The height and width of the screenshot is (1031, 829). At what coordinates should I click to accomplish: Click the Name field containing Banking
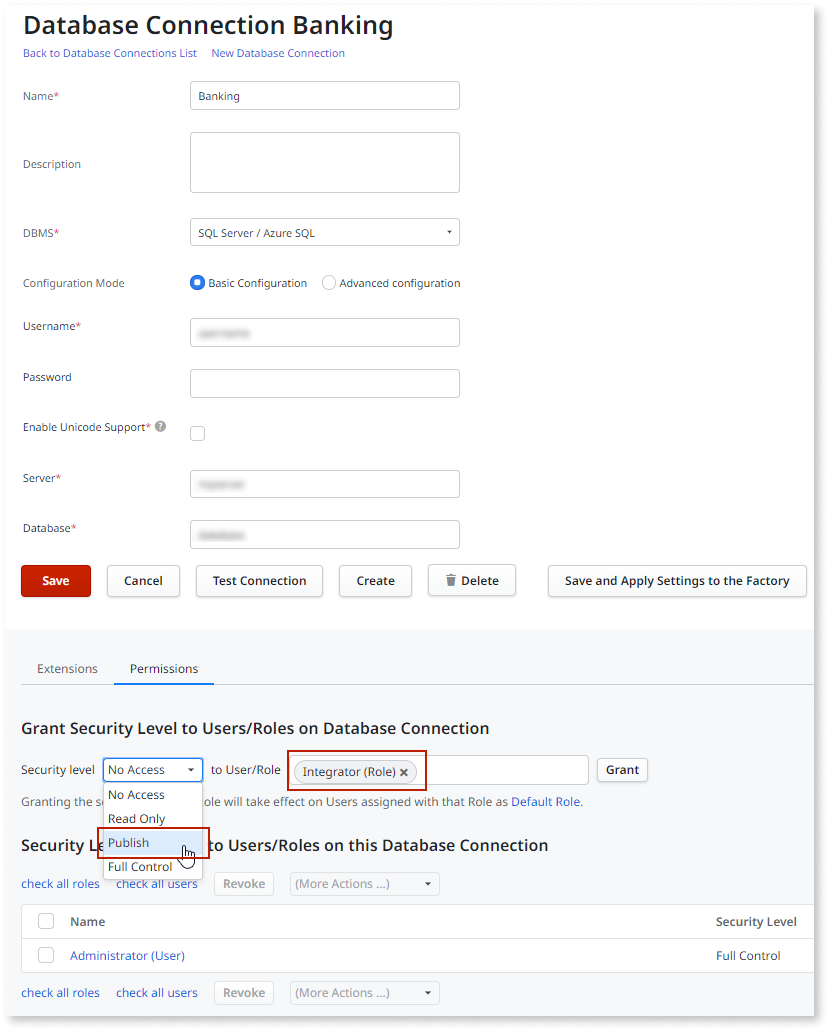coord(325,95)
